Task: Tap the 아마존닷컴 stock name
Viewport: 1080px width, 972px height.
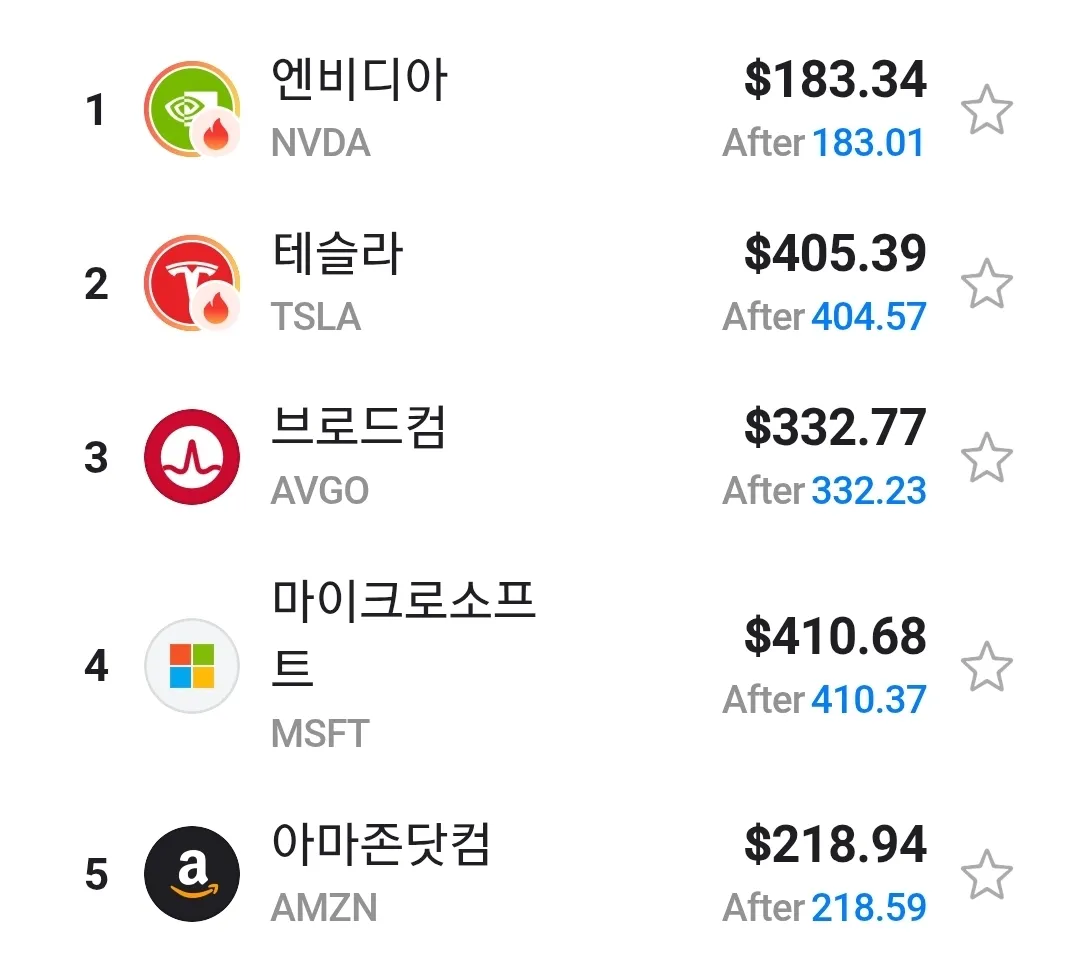Action: click(381, 846)
